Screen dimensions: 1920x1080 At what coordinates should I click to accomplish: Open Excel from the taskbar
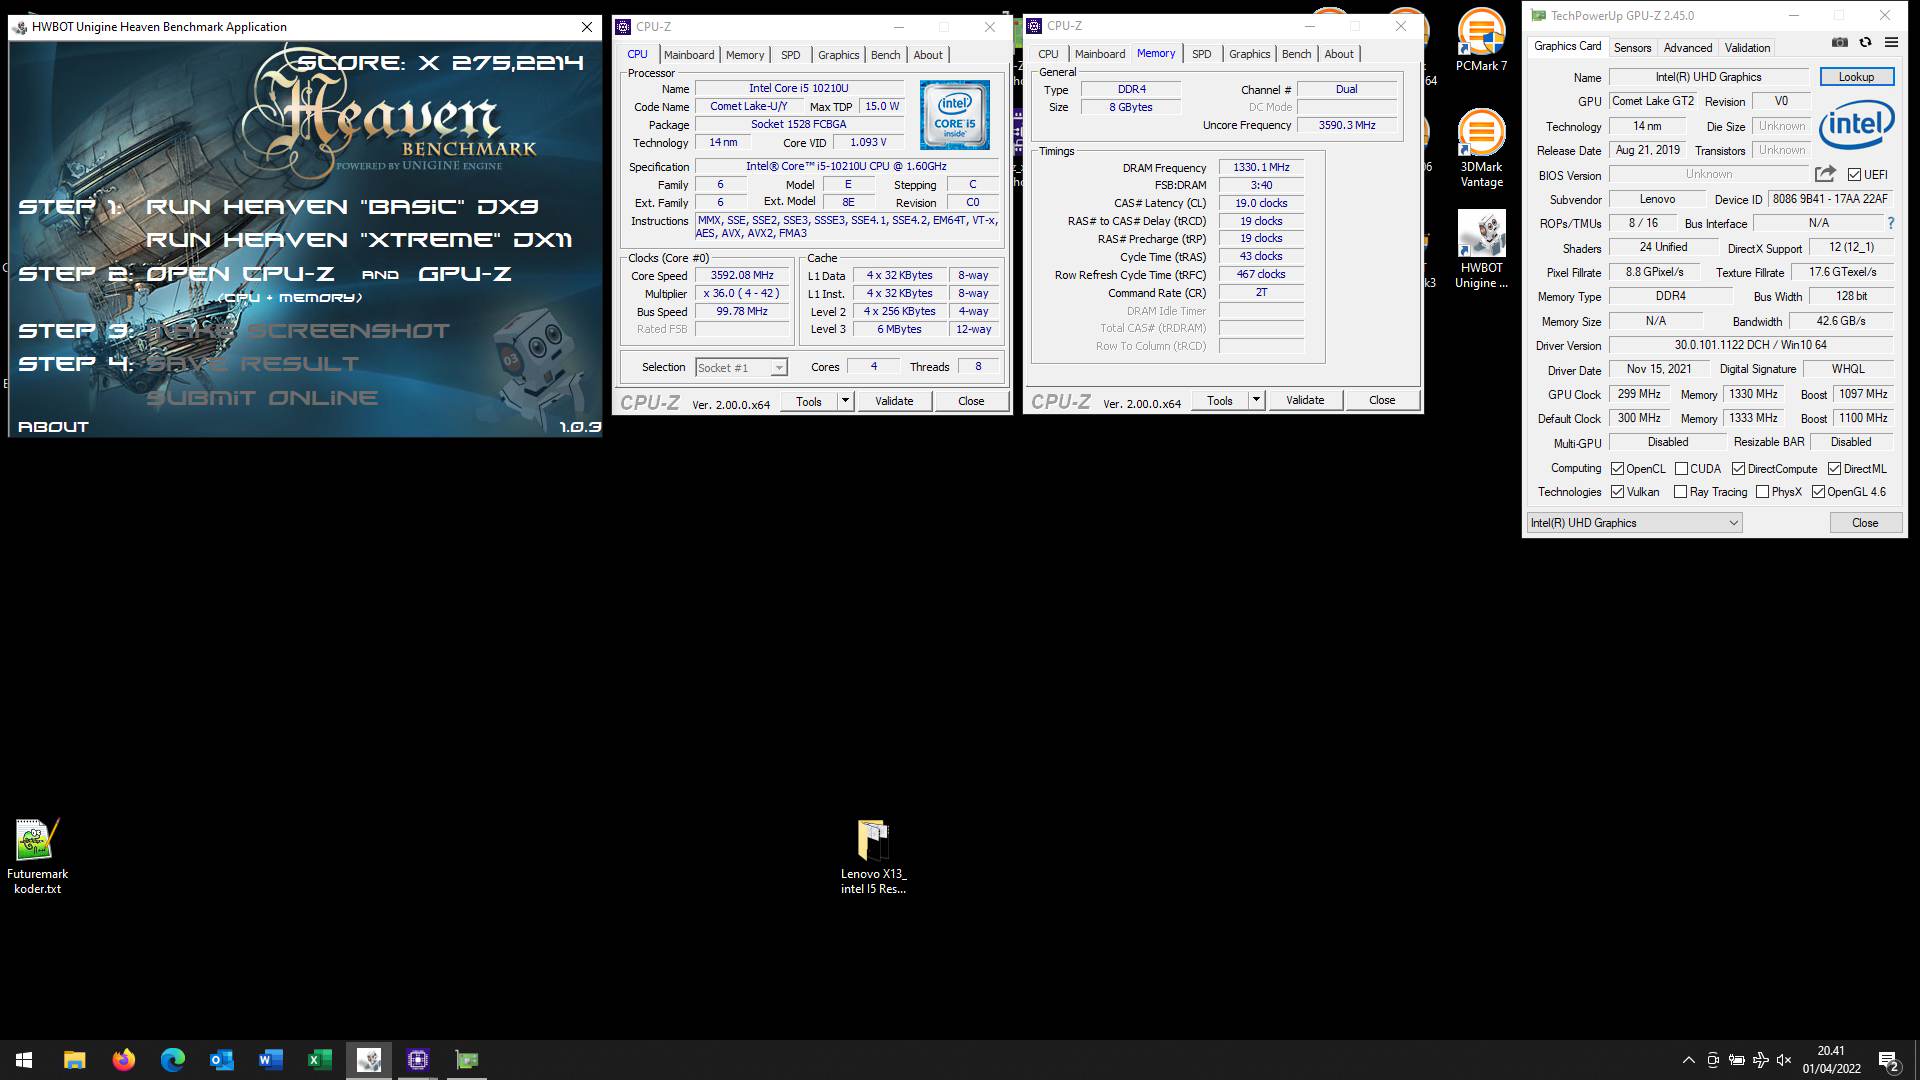[x=319, y=1060]
